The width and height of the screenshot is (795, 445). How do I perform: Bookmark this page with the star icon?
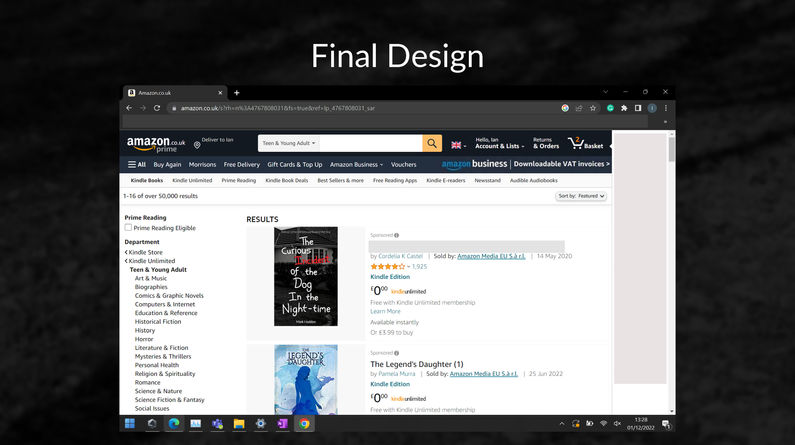[593, 108]
